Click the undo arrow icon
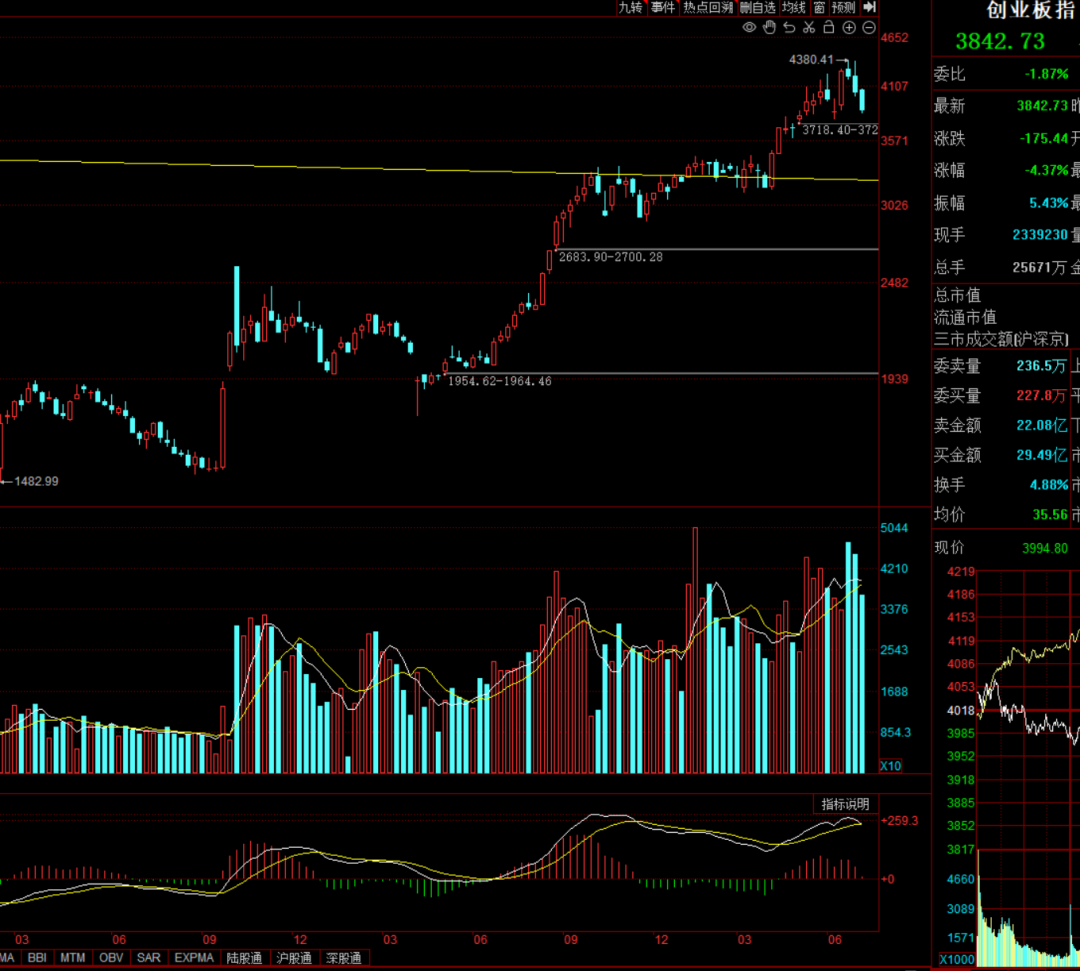 click(x=789, y=28)
